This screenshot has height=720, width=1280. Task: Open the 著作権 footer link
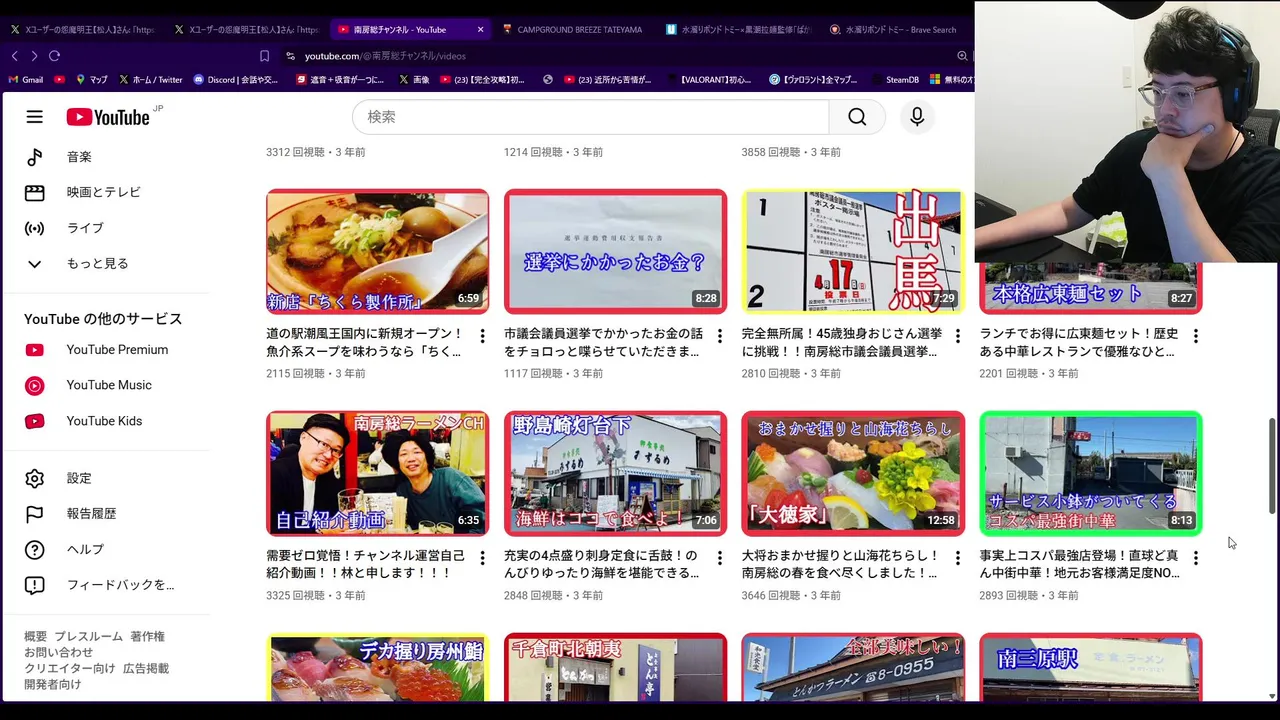pos(147,636)
